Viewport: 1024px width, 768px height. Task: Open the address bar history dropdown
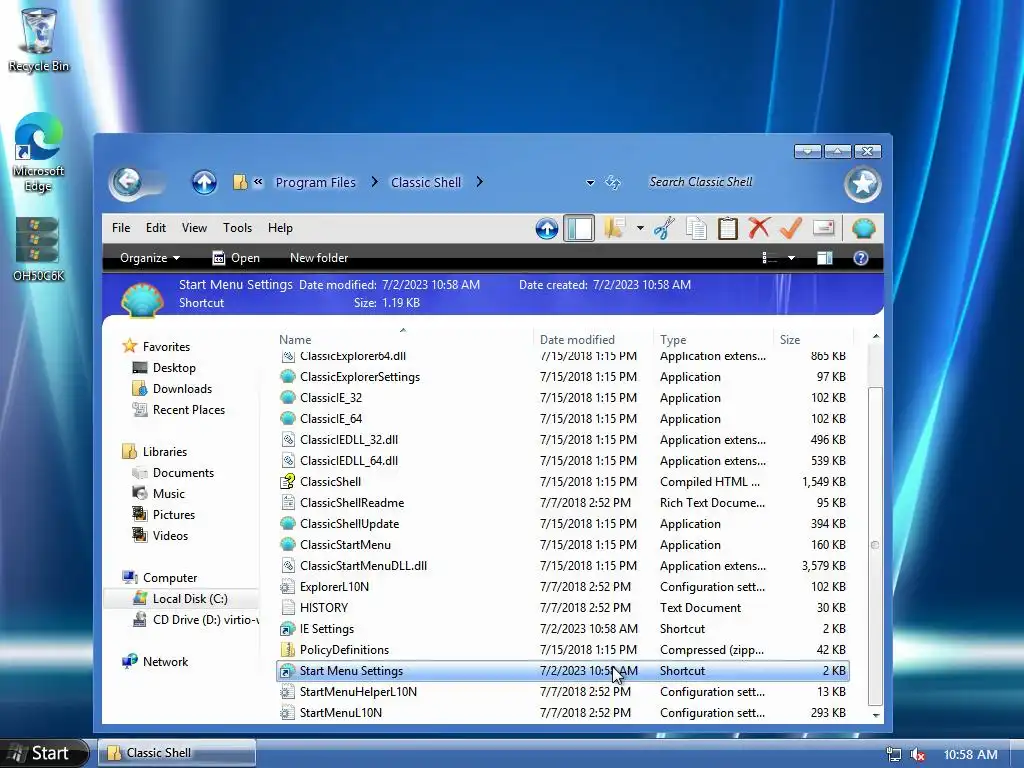pos(590,183)
